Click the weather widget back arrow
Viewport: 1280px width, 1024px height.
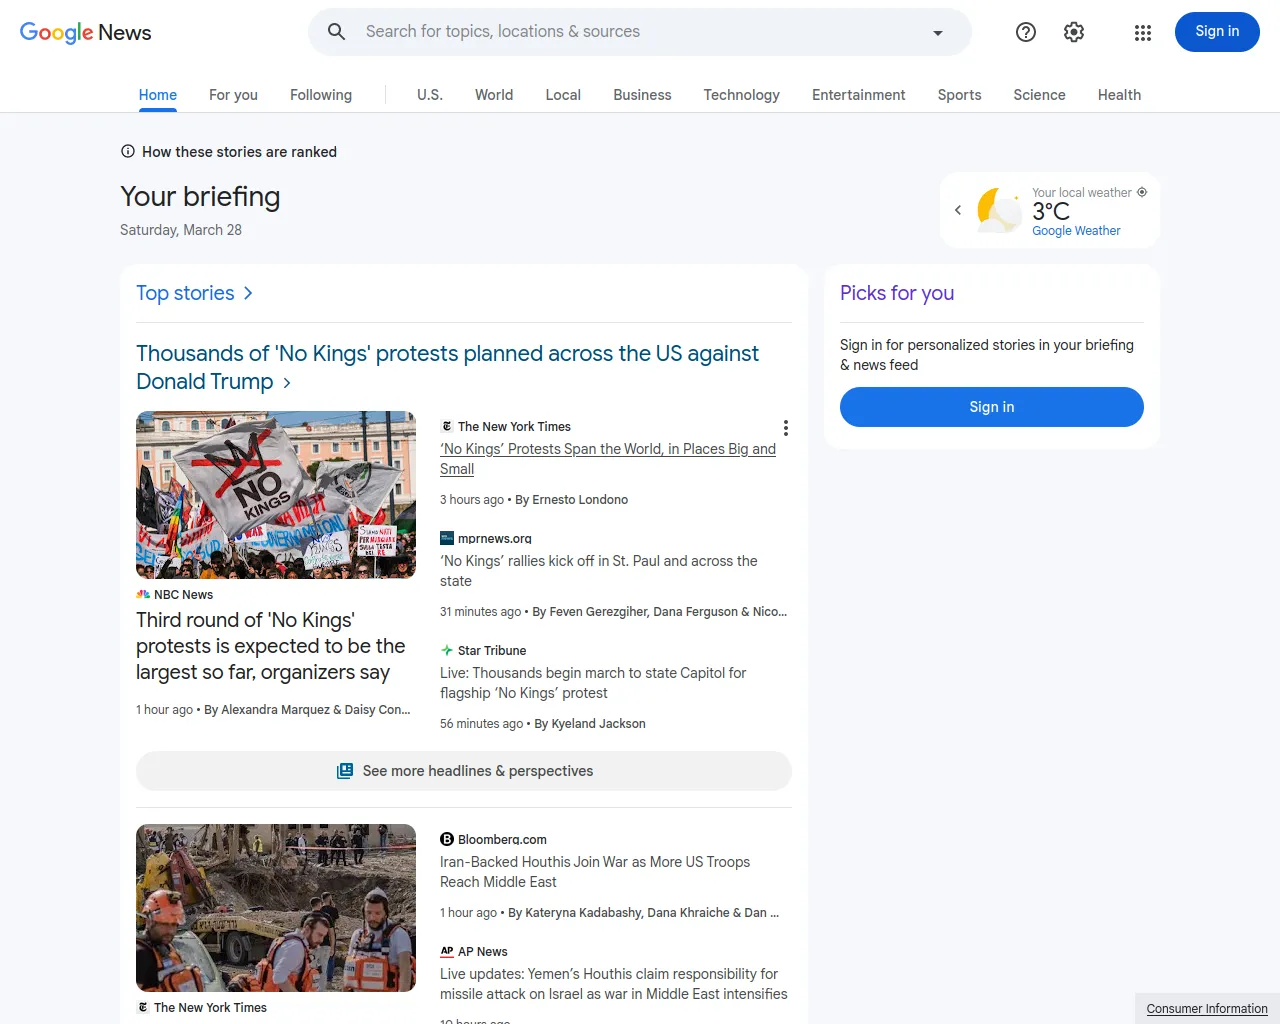tap(957, 210)
